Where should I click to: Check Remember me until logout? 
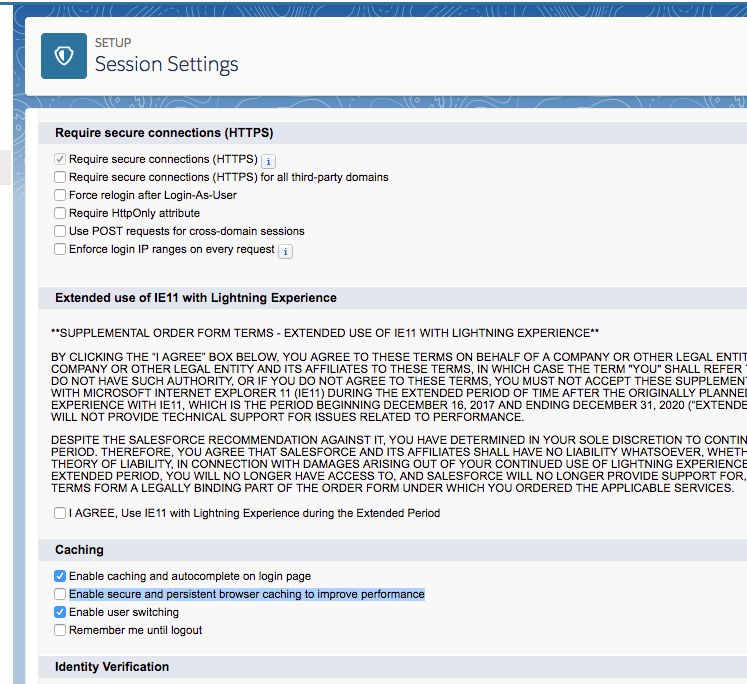[x=60, y=630]
